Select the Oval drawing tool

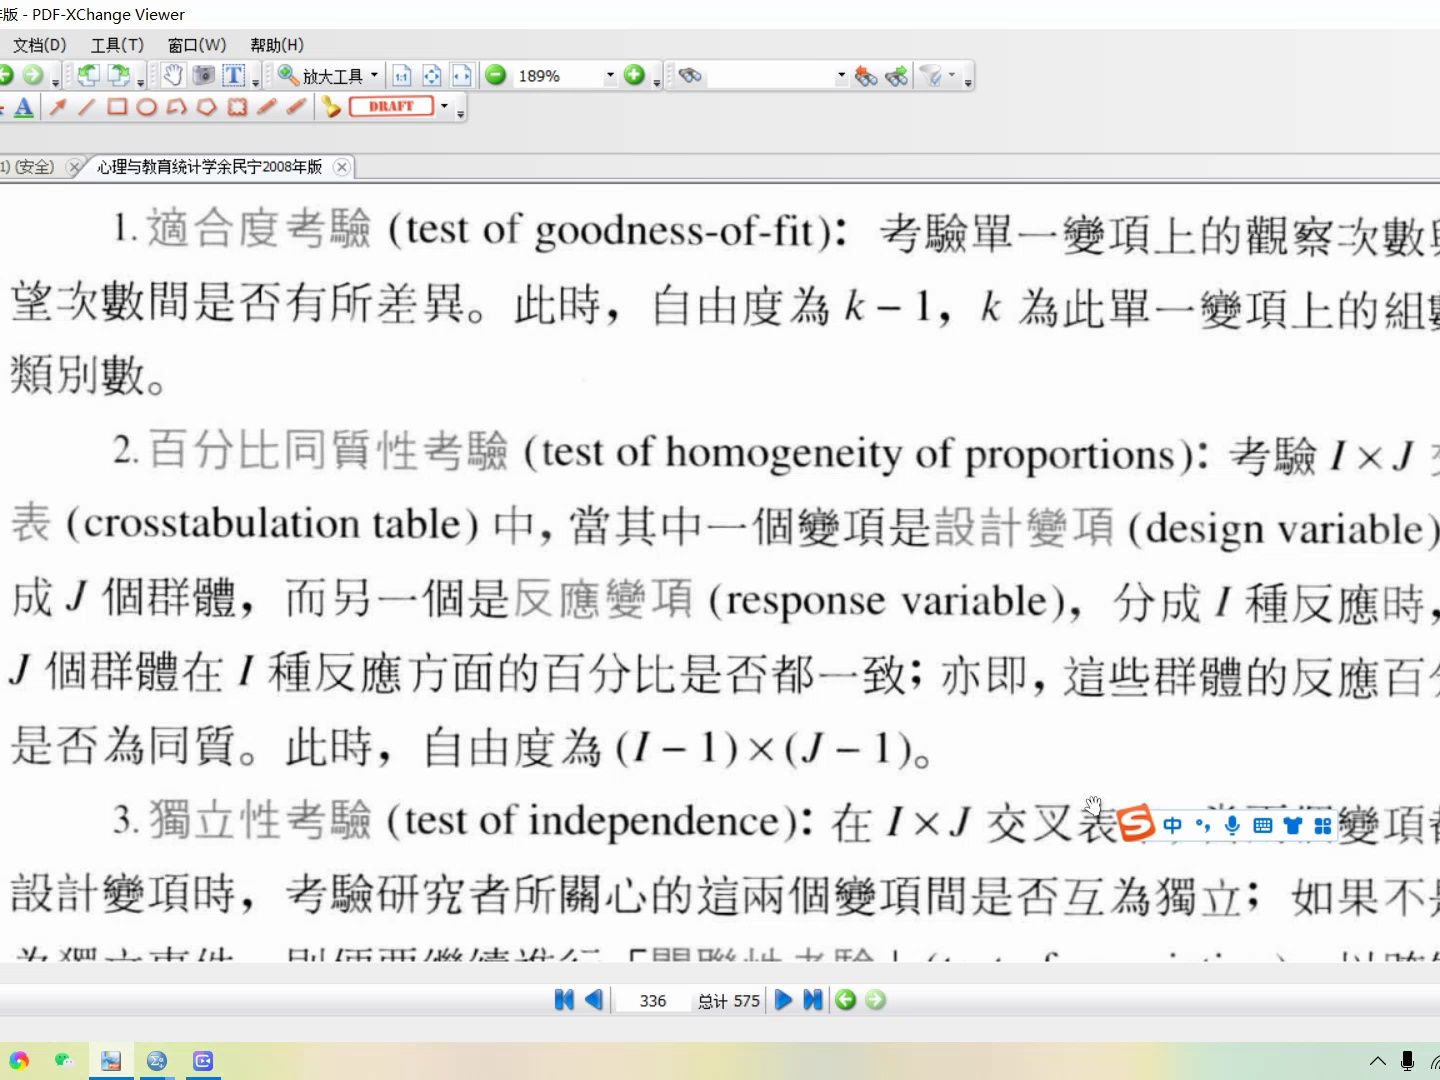click(x=147, y=107)
